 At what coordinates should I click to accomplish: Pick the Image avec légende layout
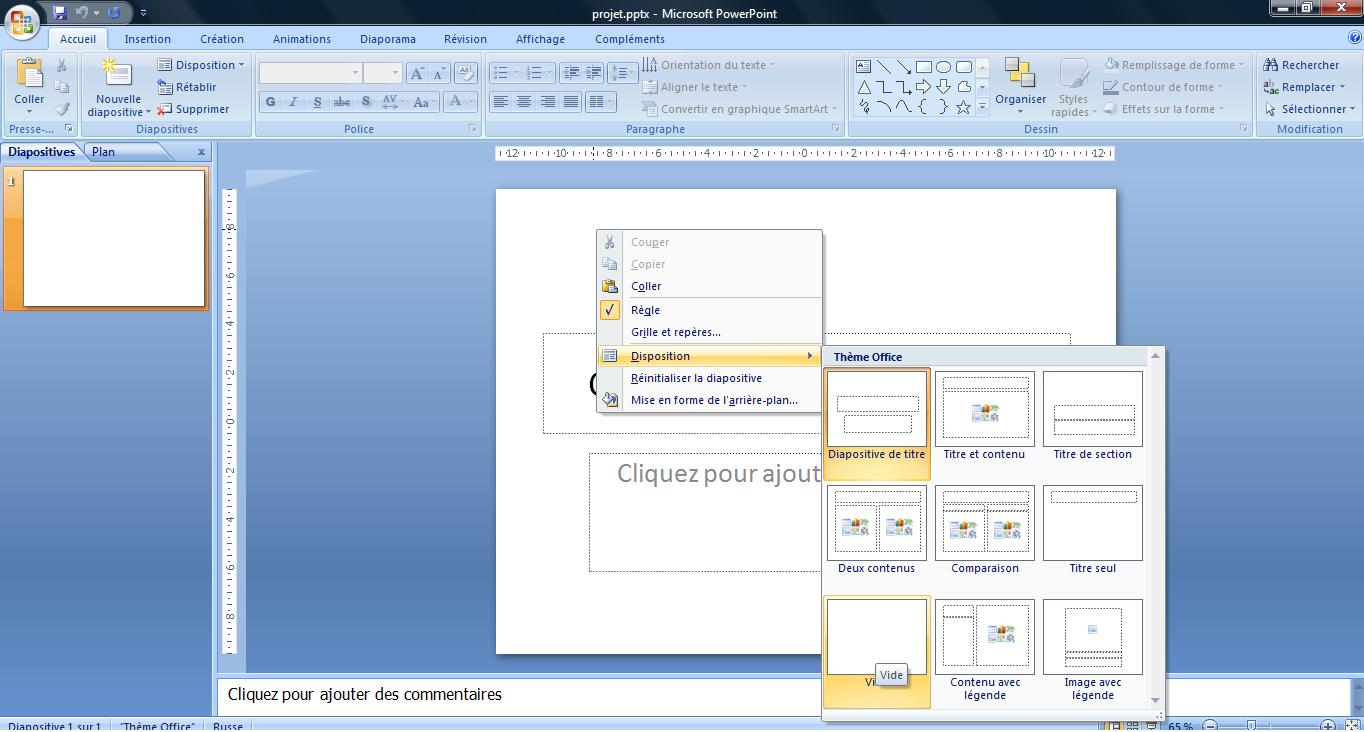click(1092, 651)
